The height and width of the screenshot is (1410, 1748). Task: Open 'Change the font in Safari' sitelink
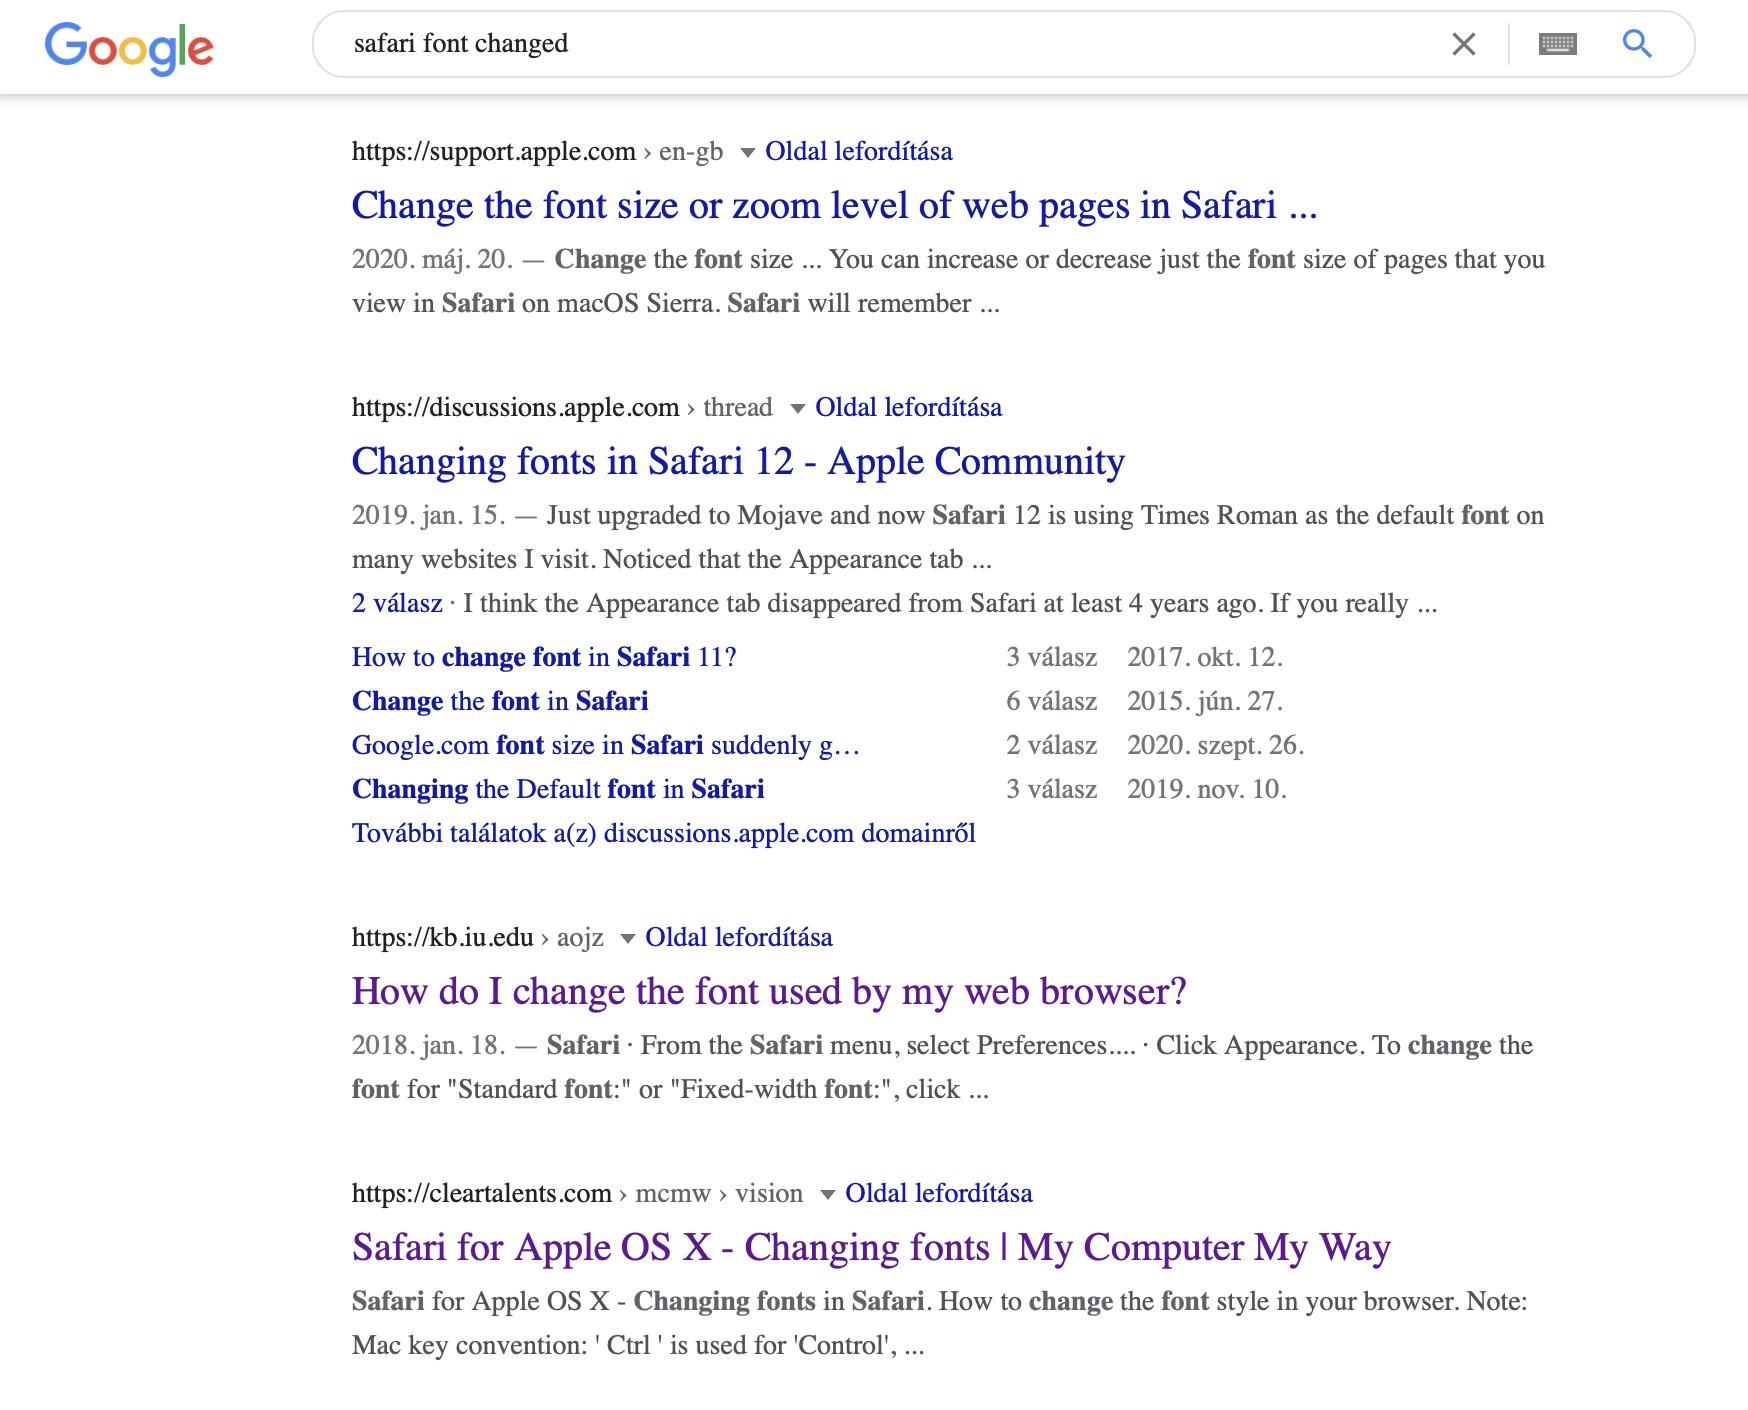point(500,701)
